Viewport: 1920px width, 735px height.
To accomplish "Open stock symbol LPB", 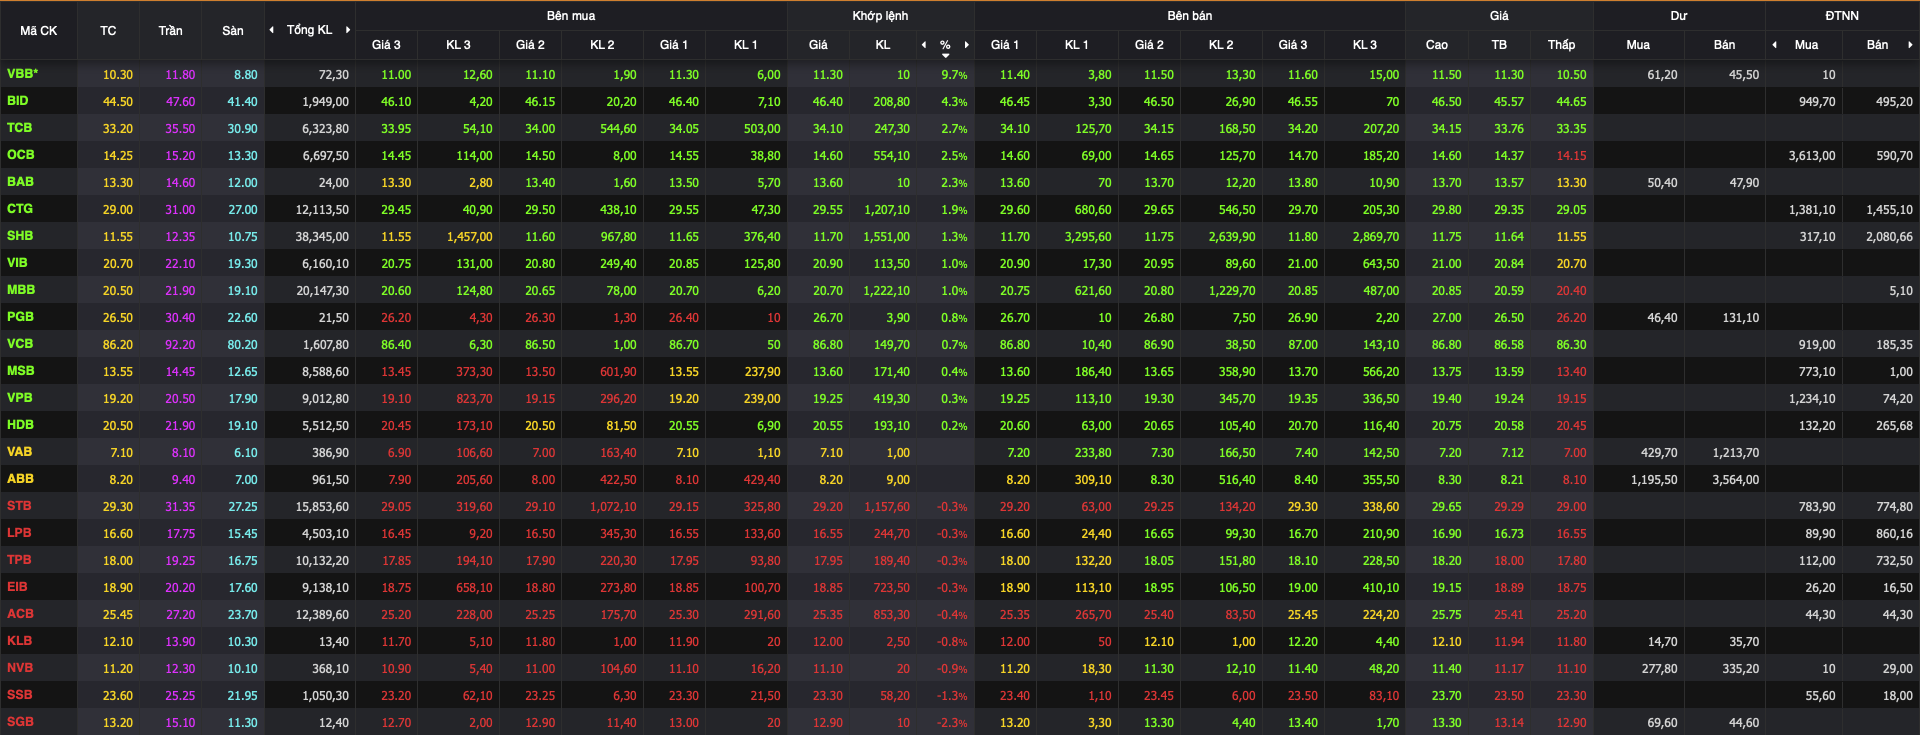I will [20, 533].
